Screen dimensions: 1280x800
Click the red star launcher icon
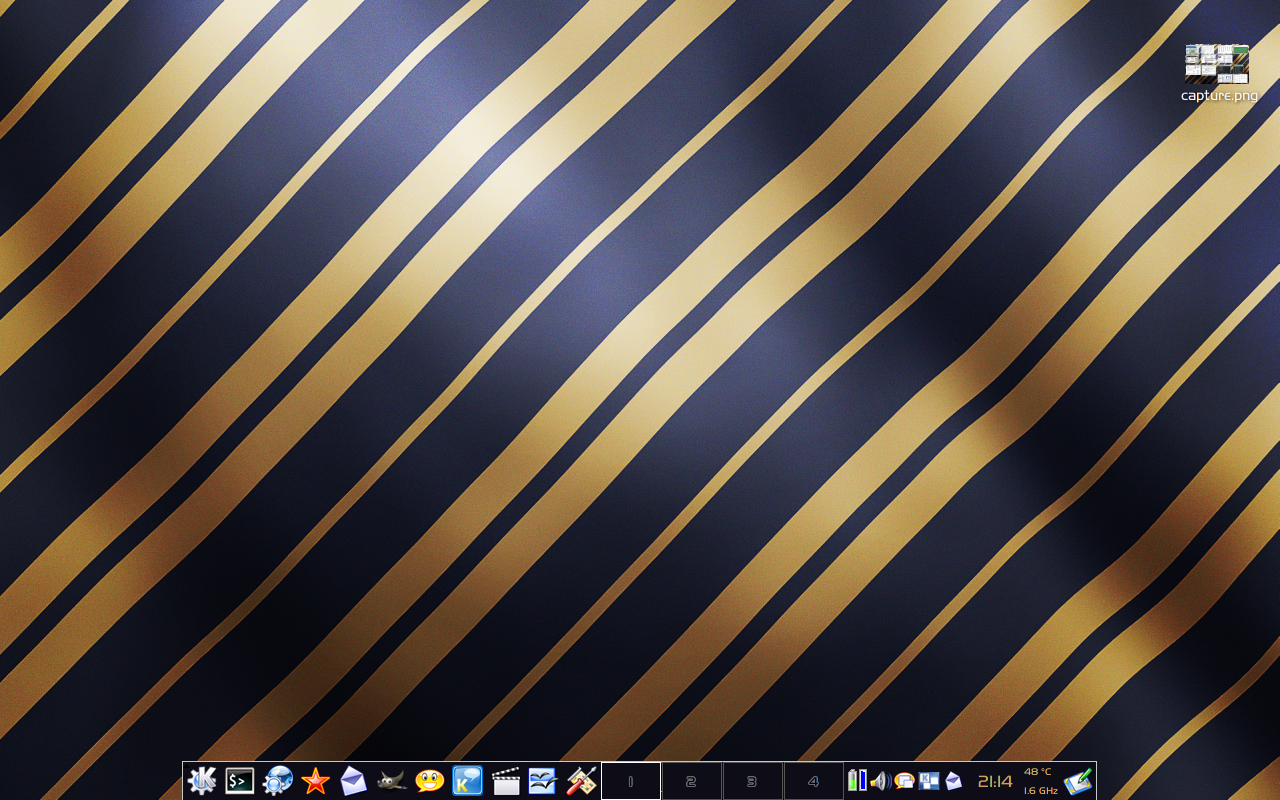pos(316,781)
